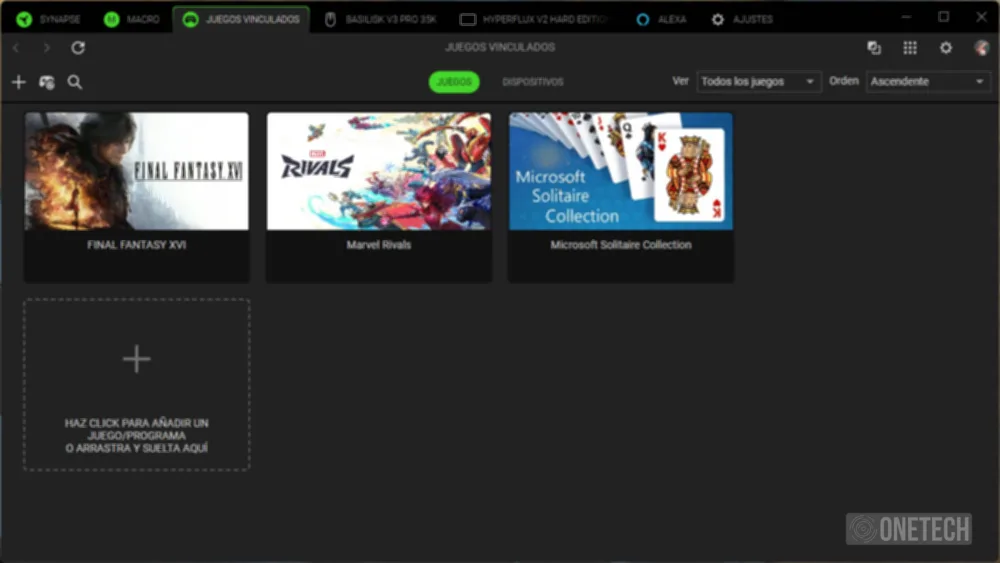Open the Basilisk V3 Pro 35K tab
1000x563 pixels.
(x=381, y=19)
